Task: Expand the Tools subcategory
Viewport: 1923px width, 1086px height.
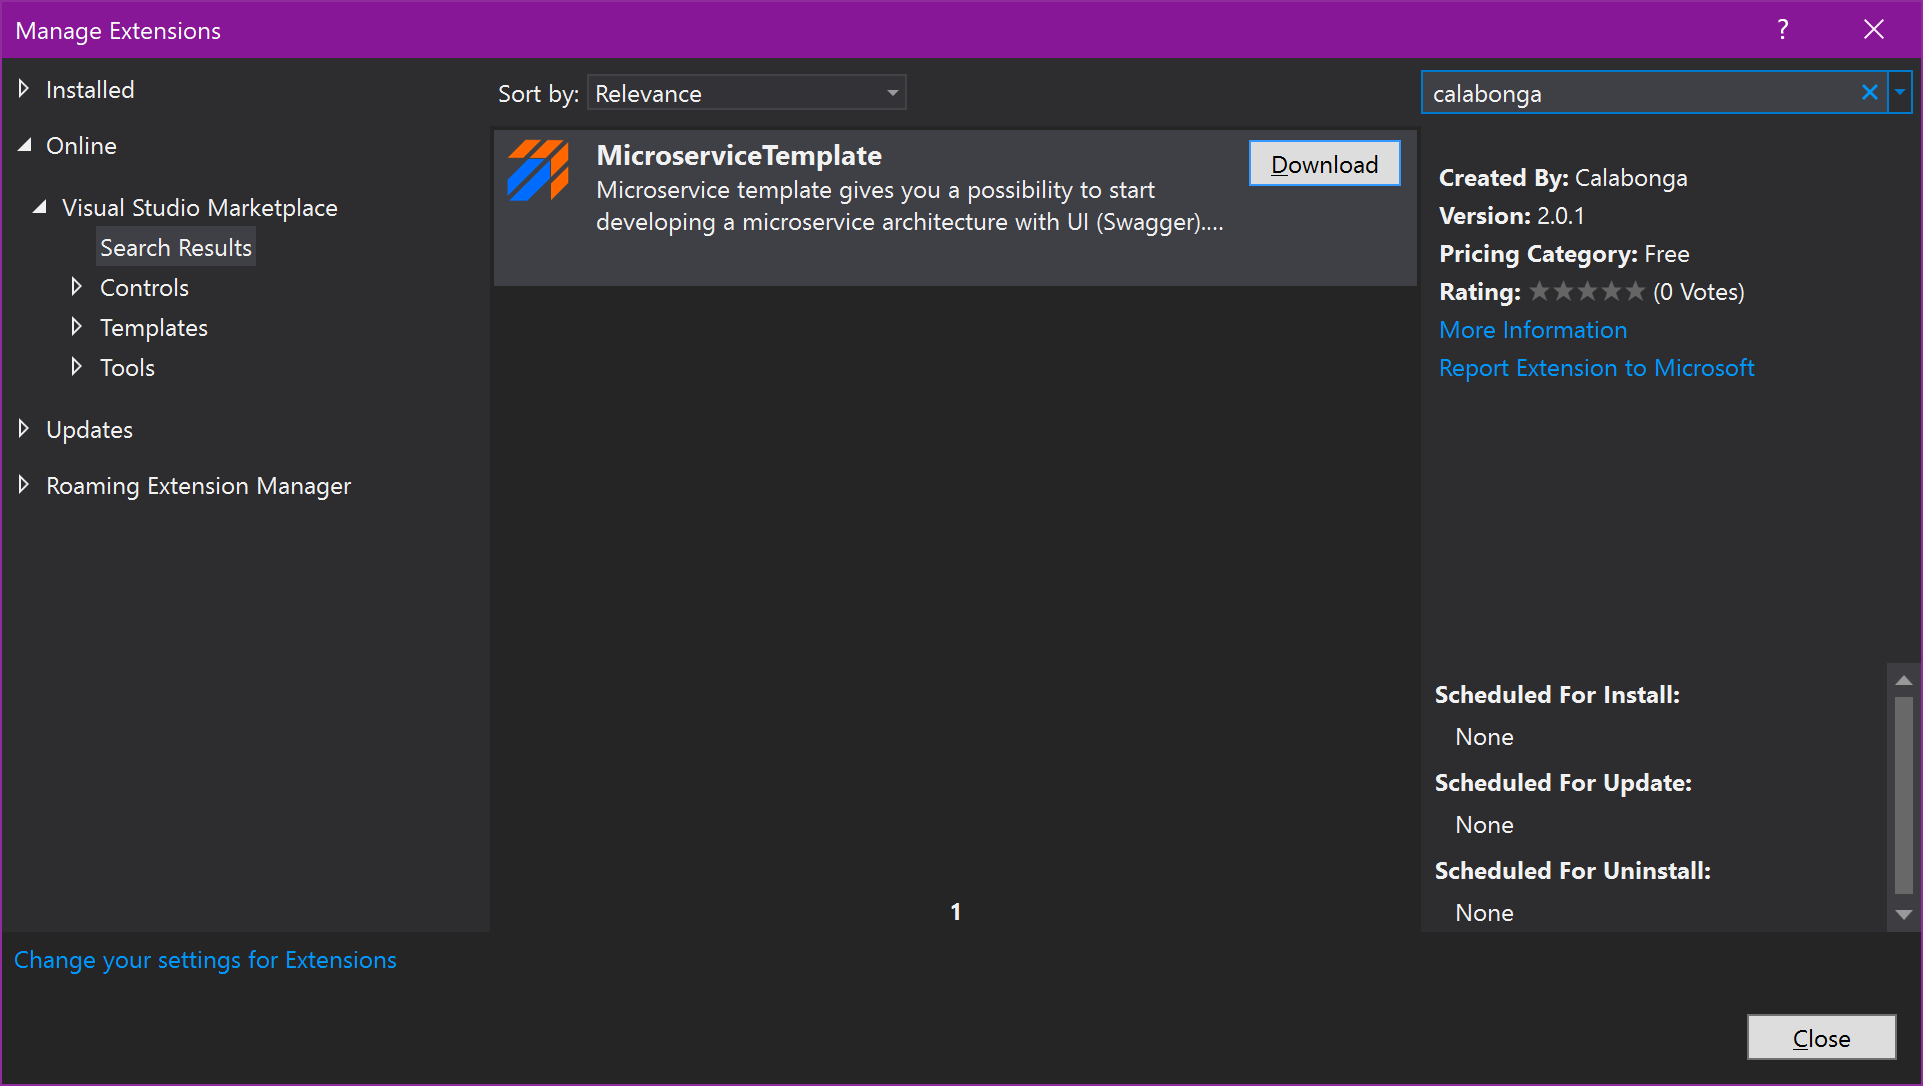Action: [76, 367]
